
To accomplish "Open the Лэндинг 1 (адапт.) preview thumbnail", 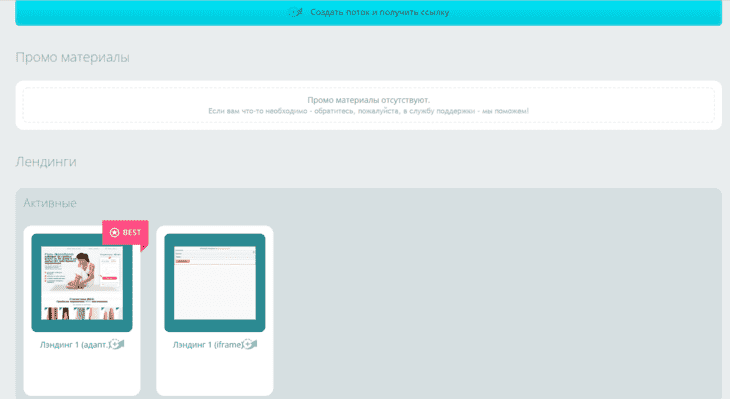I will coord(82,283).
